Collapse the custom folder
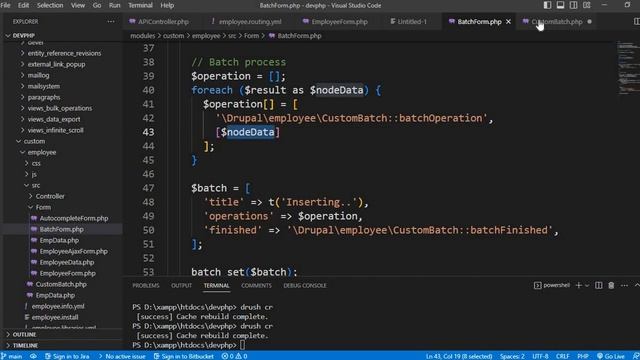Viewport: 640px width, 360px height. click(34, 141)
